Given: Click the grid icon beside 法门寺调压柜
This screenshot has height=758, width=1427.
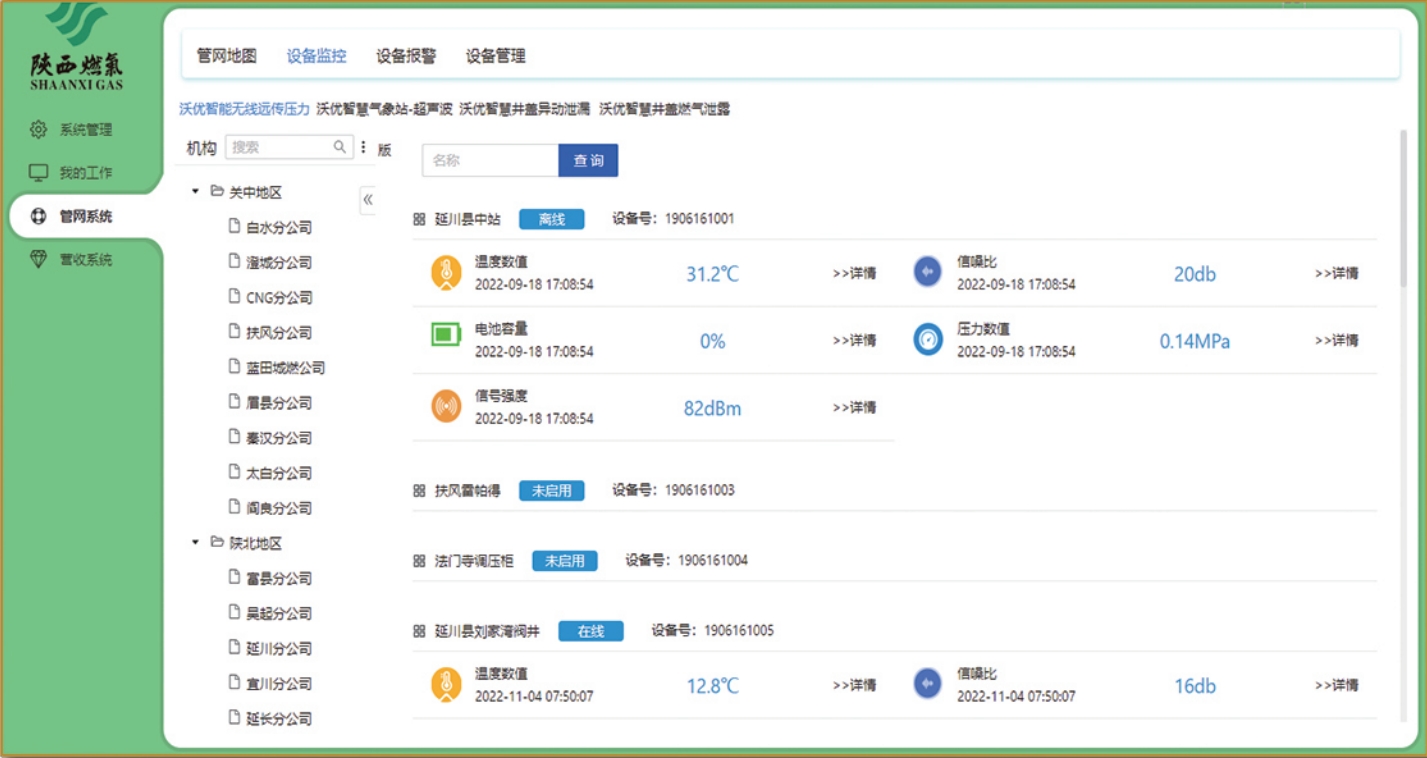Looking at the screenshot, I should click(420, 561).
